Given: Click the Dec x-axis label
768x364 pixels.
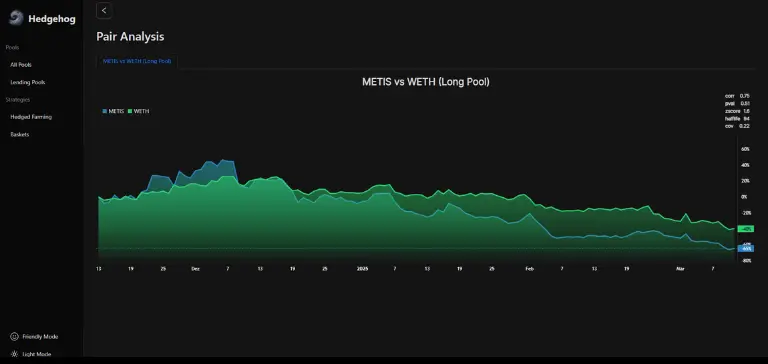Looking at the screenshot, I should click(195, 268).
